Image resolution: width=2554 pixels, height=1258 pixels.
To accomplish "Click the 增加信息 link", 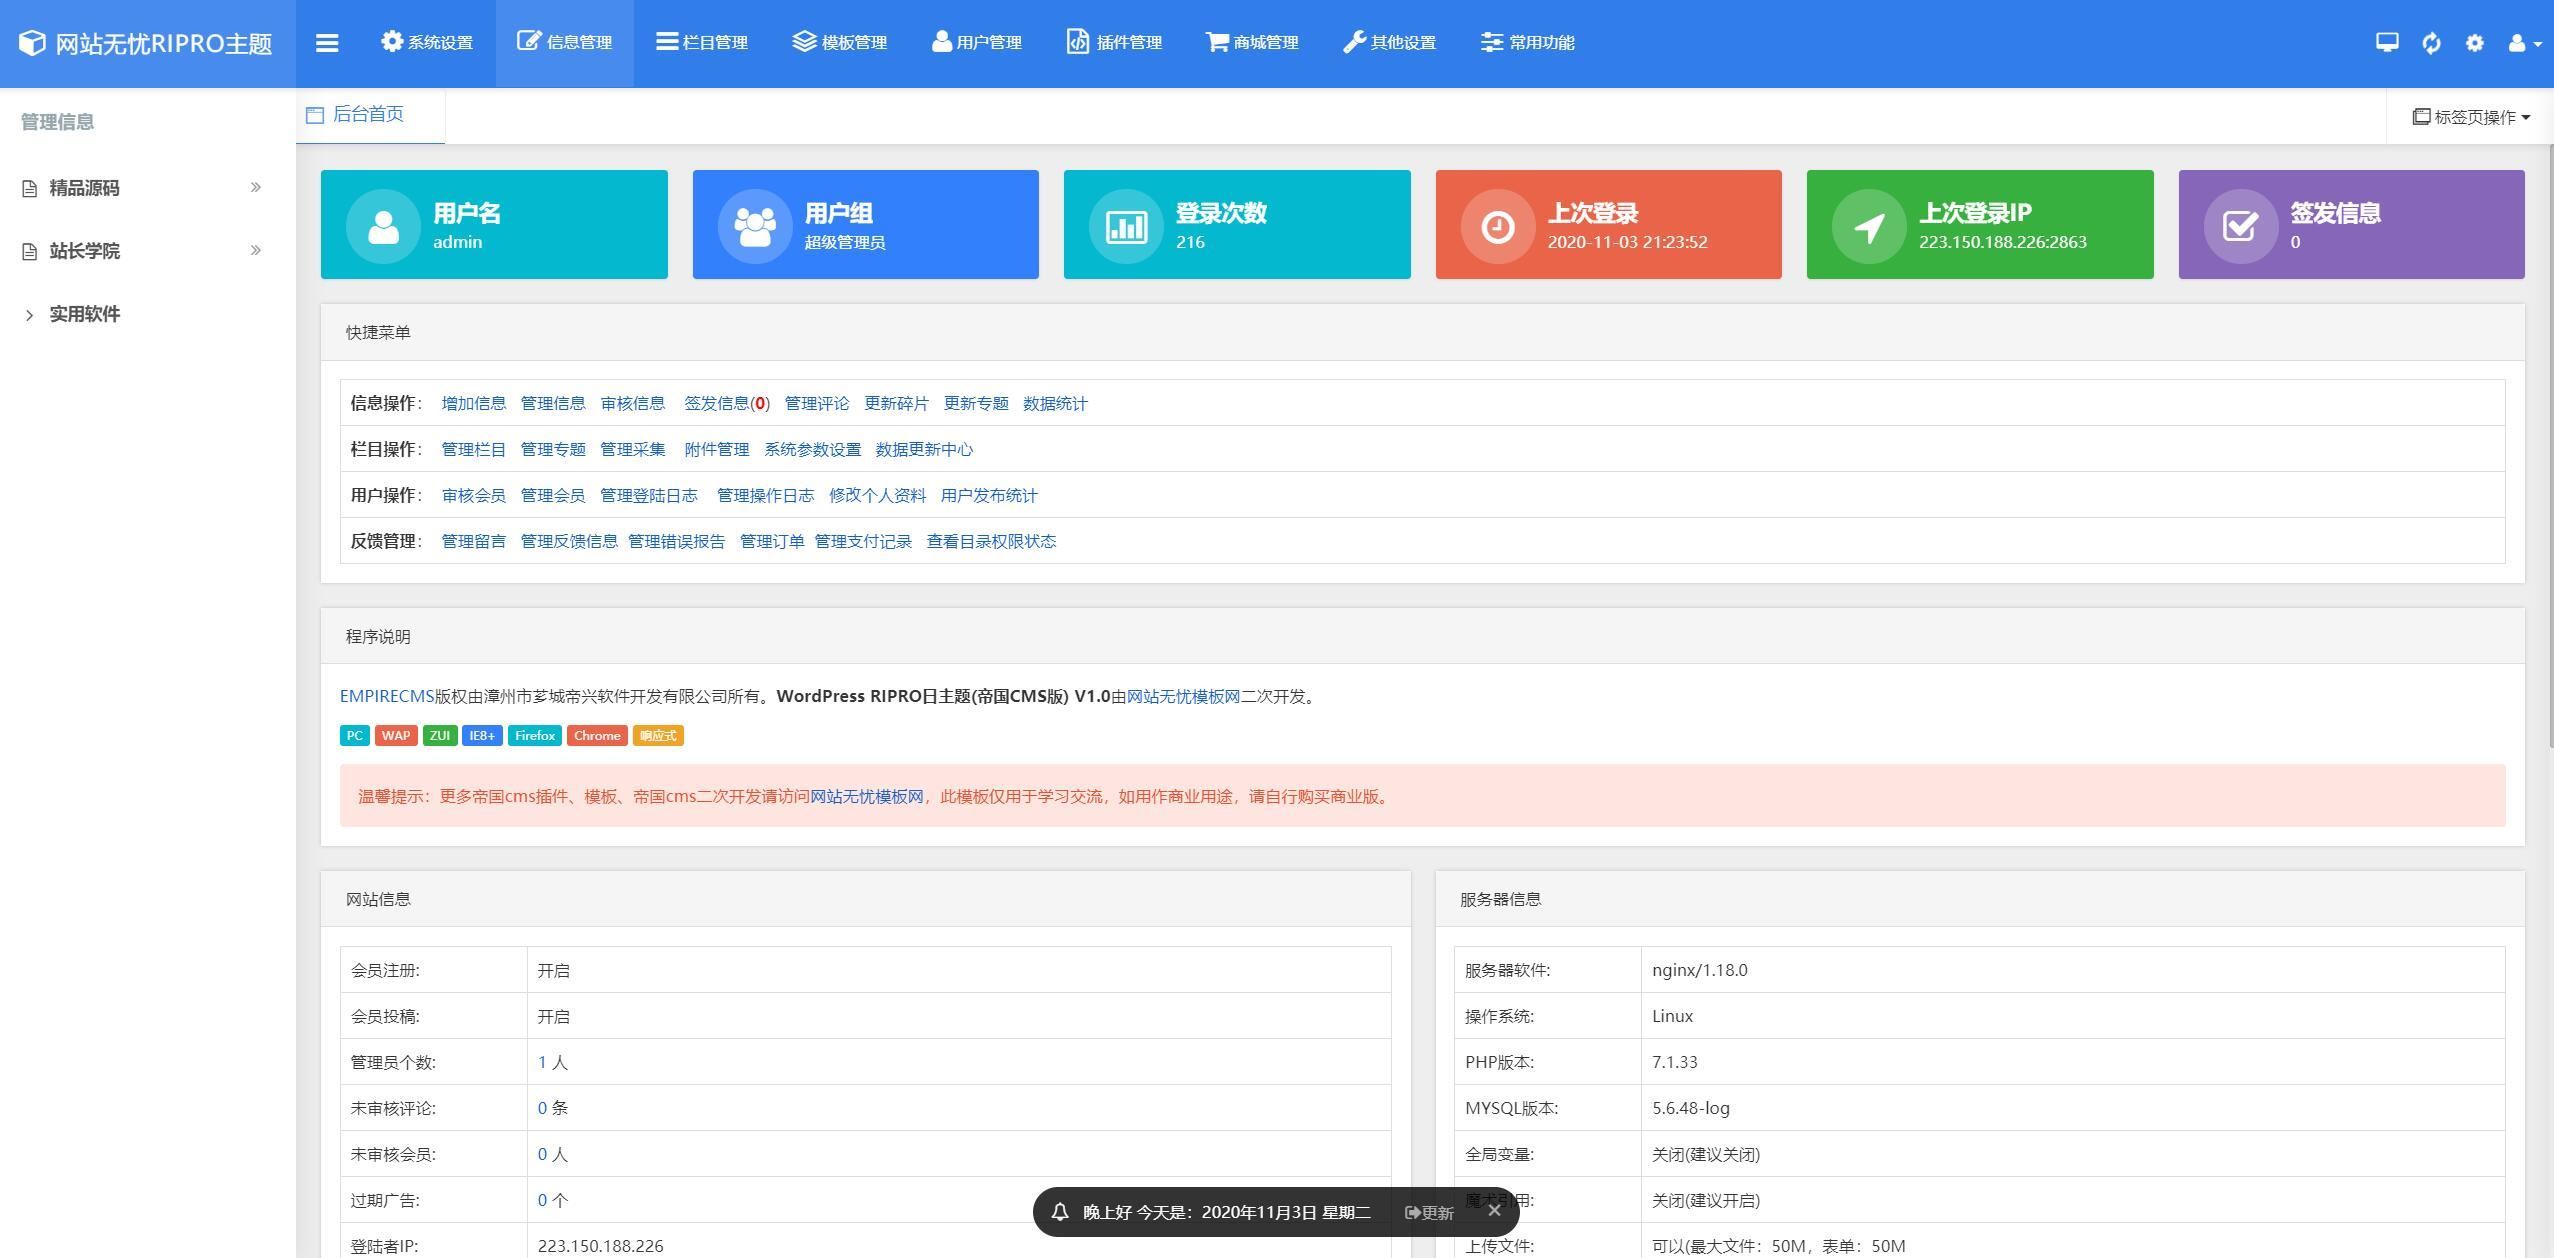I will [474, 403].
